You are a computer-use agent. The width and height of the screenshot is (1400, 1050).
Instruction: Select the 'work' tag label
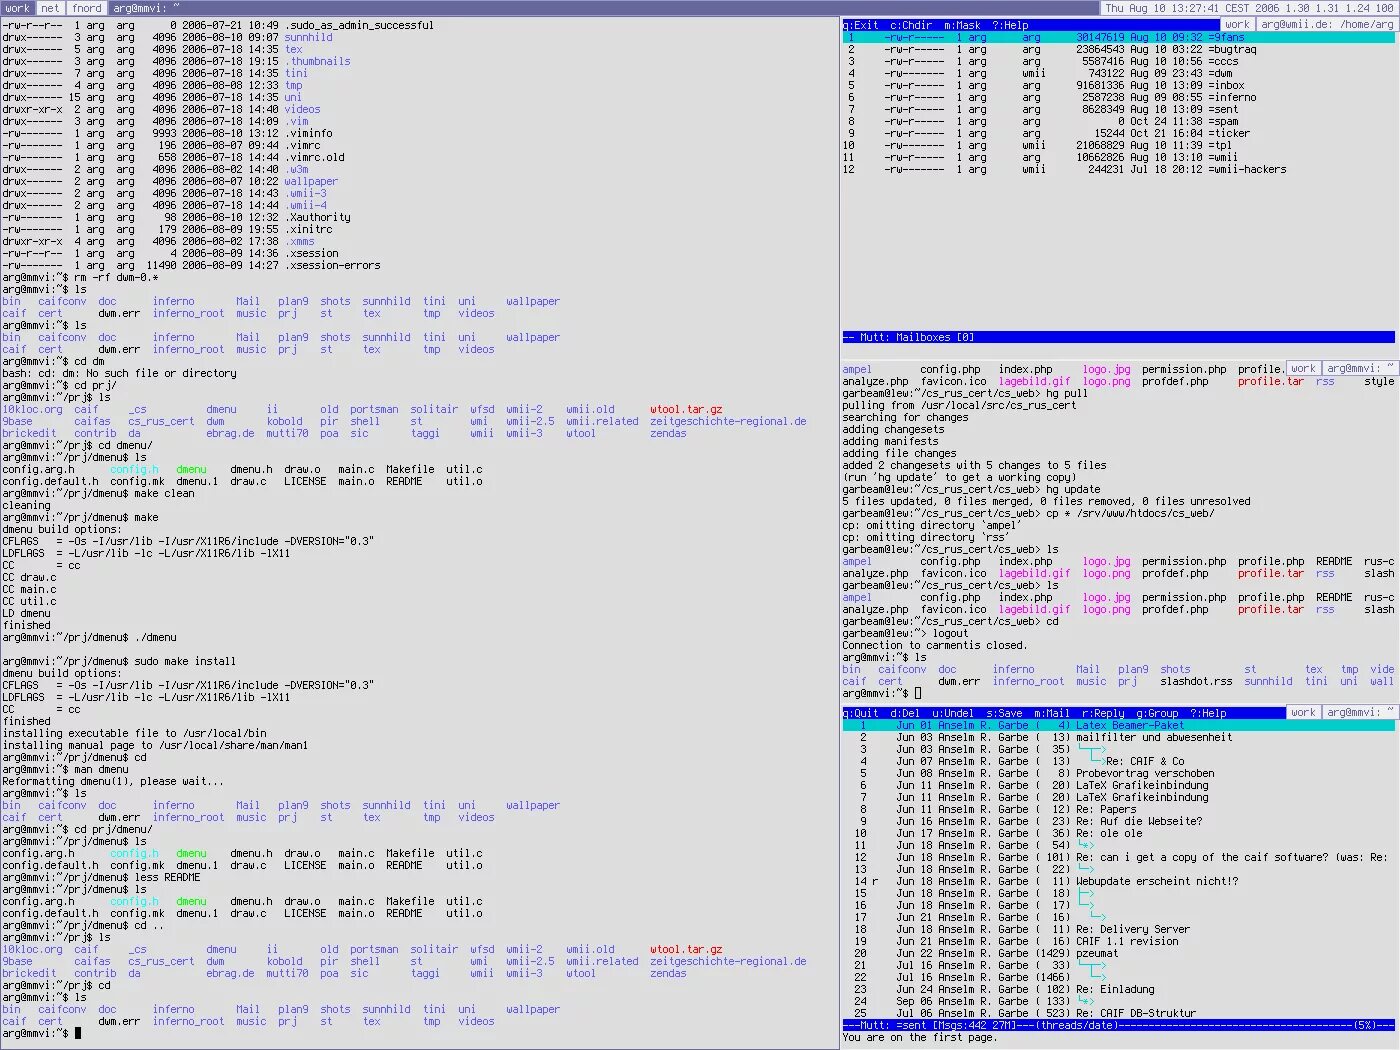tap(16, 7)
